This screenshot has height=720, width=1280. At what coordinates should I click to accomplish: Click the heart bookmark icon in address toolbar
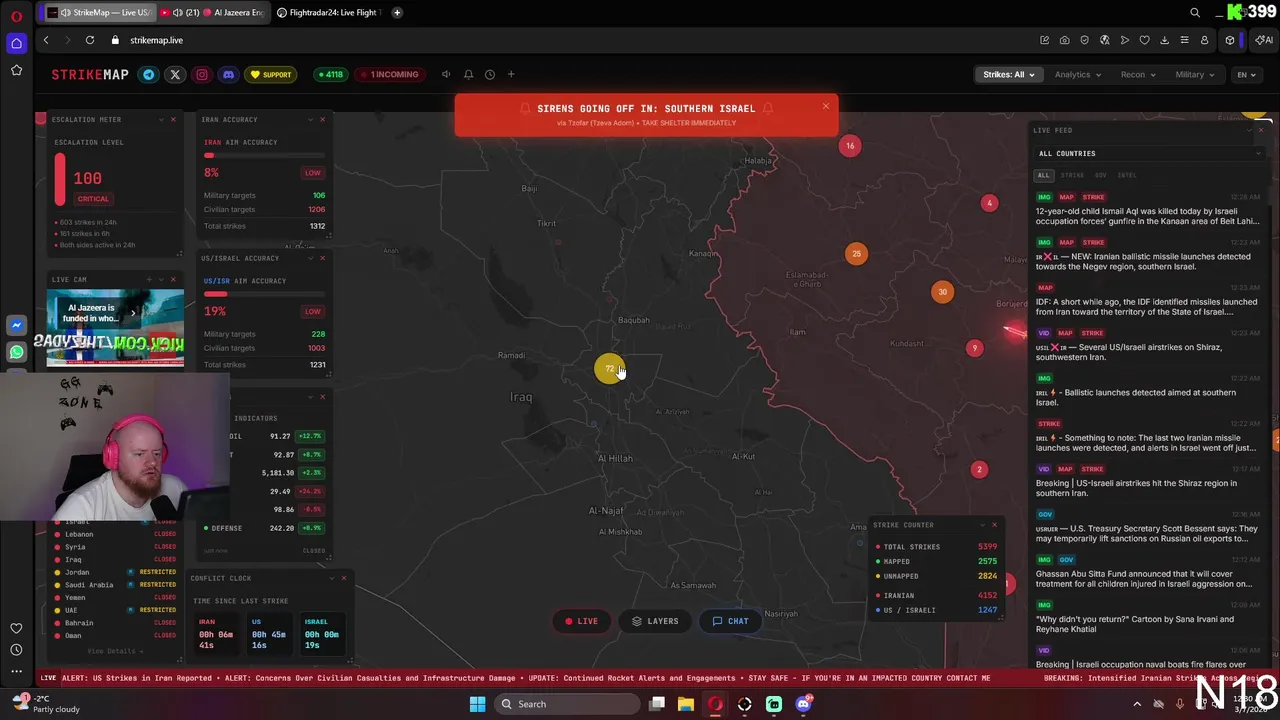click(x=1144, y=40)
